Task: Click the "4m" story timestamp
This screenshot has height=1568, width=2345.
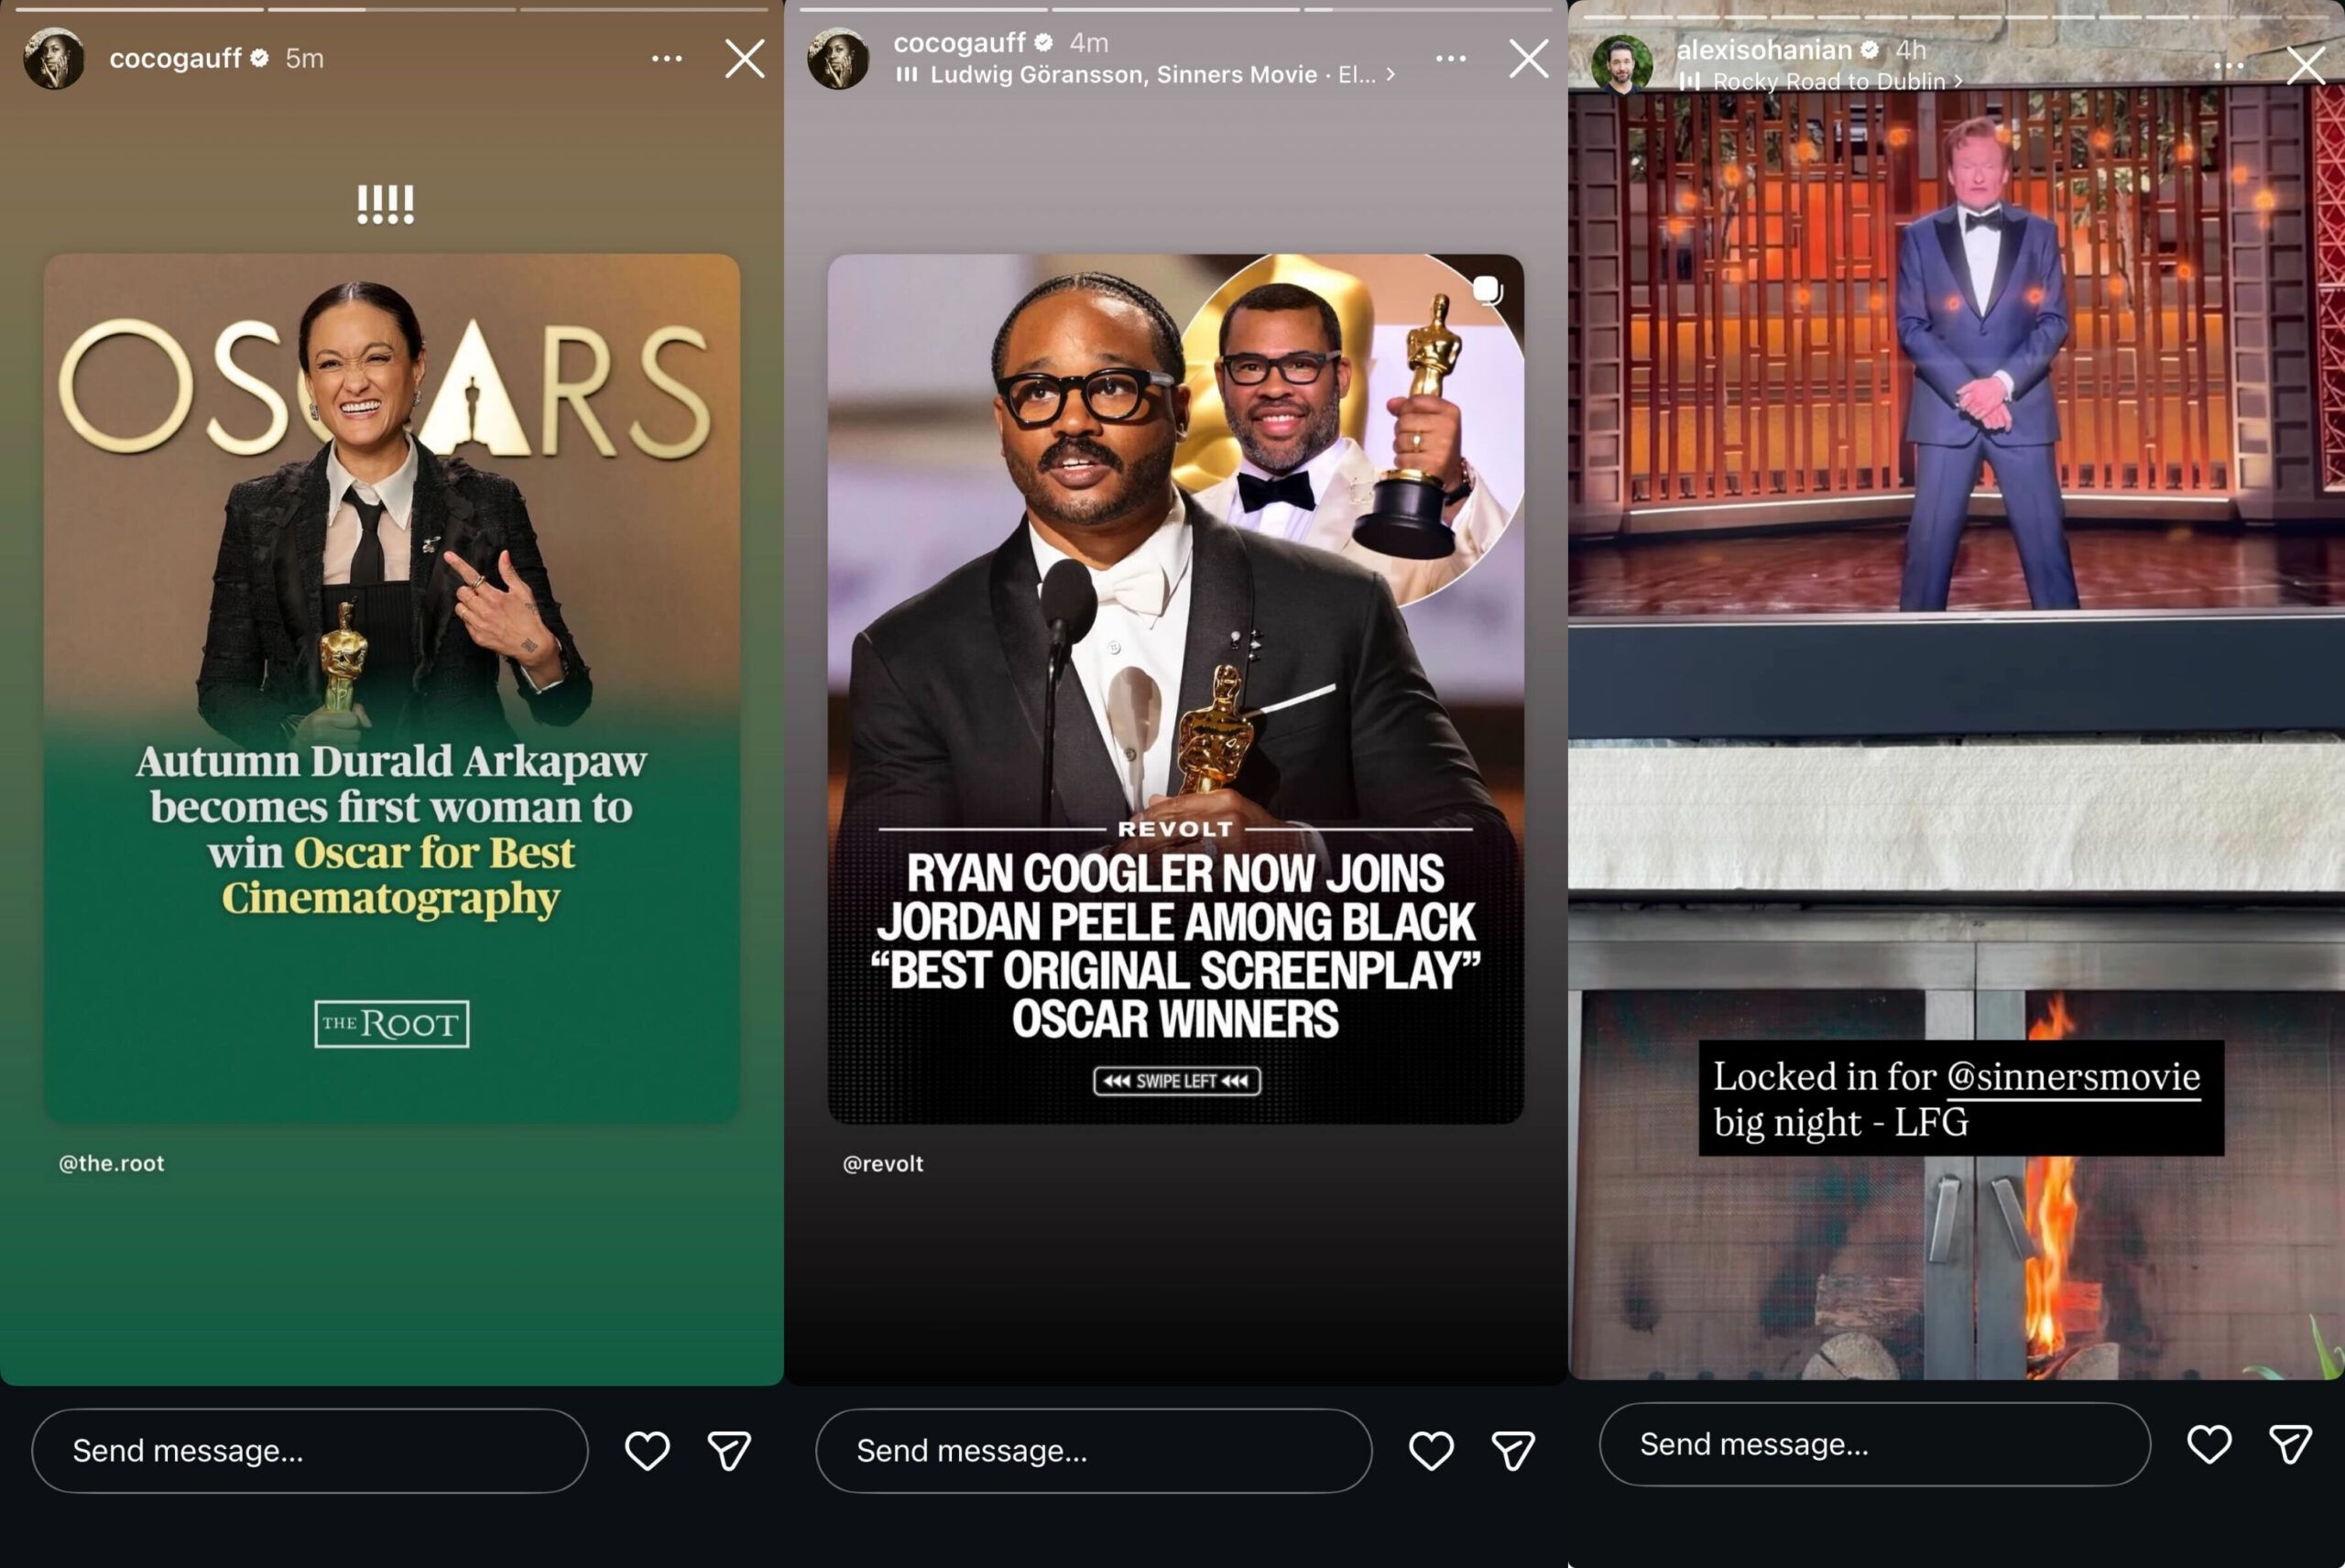Action: coord(1089,42)
